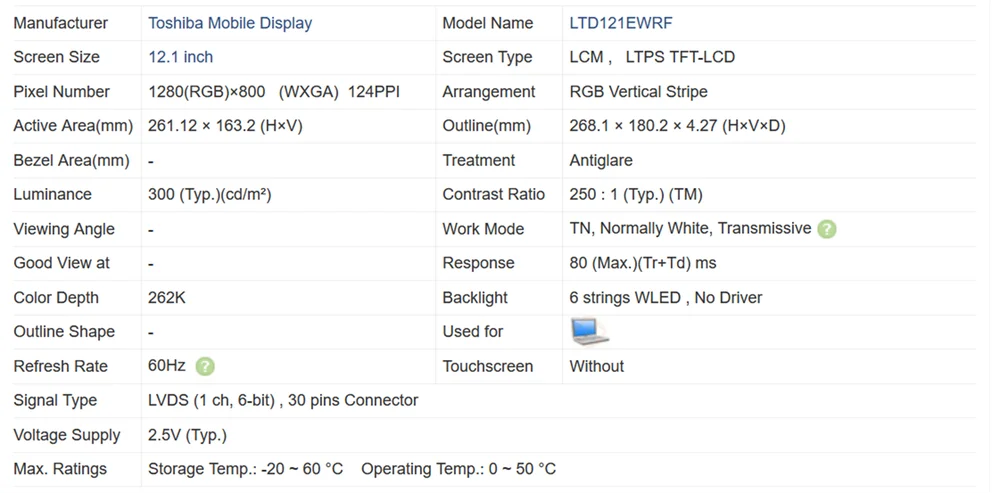Open the Toshiba Mobile Display manufacturer link
This screenshot has height=493, width=1000.
click(x=230, y=23)
